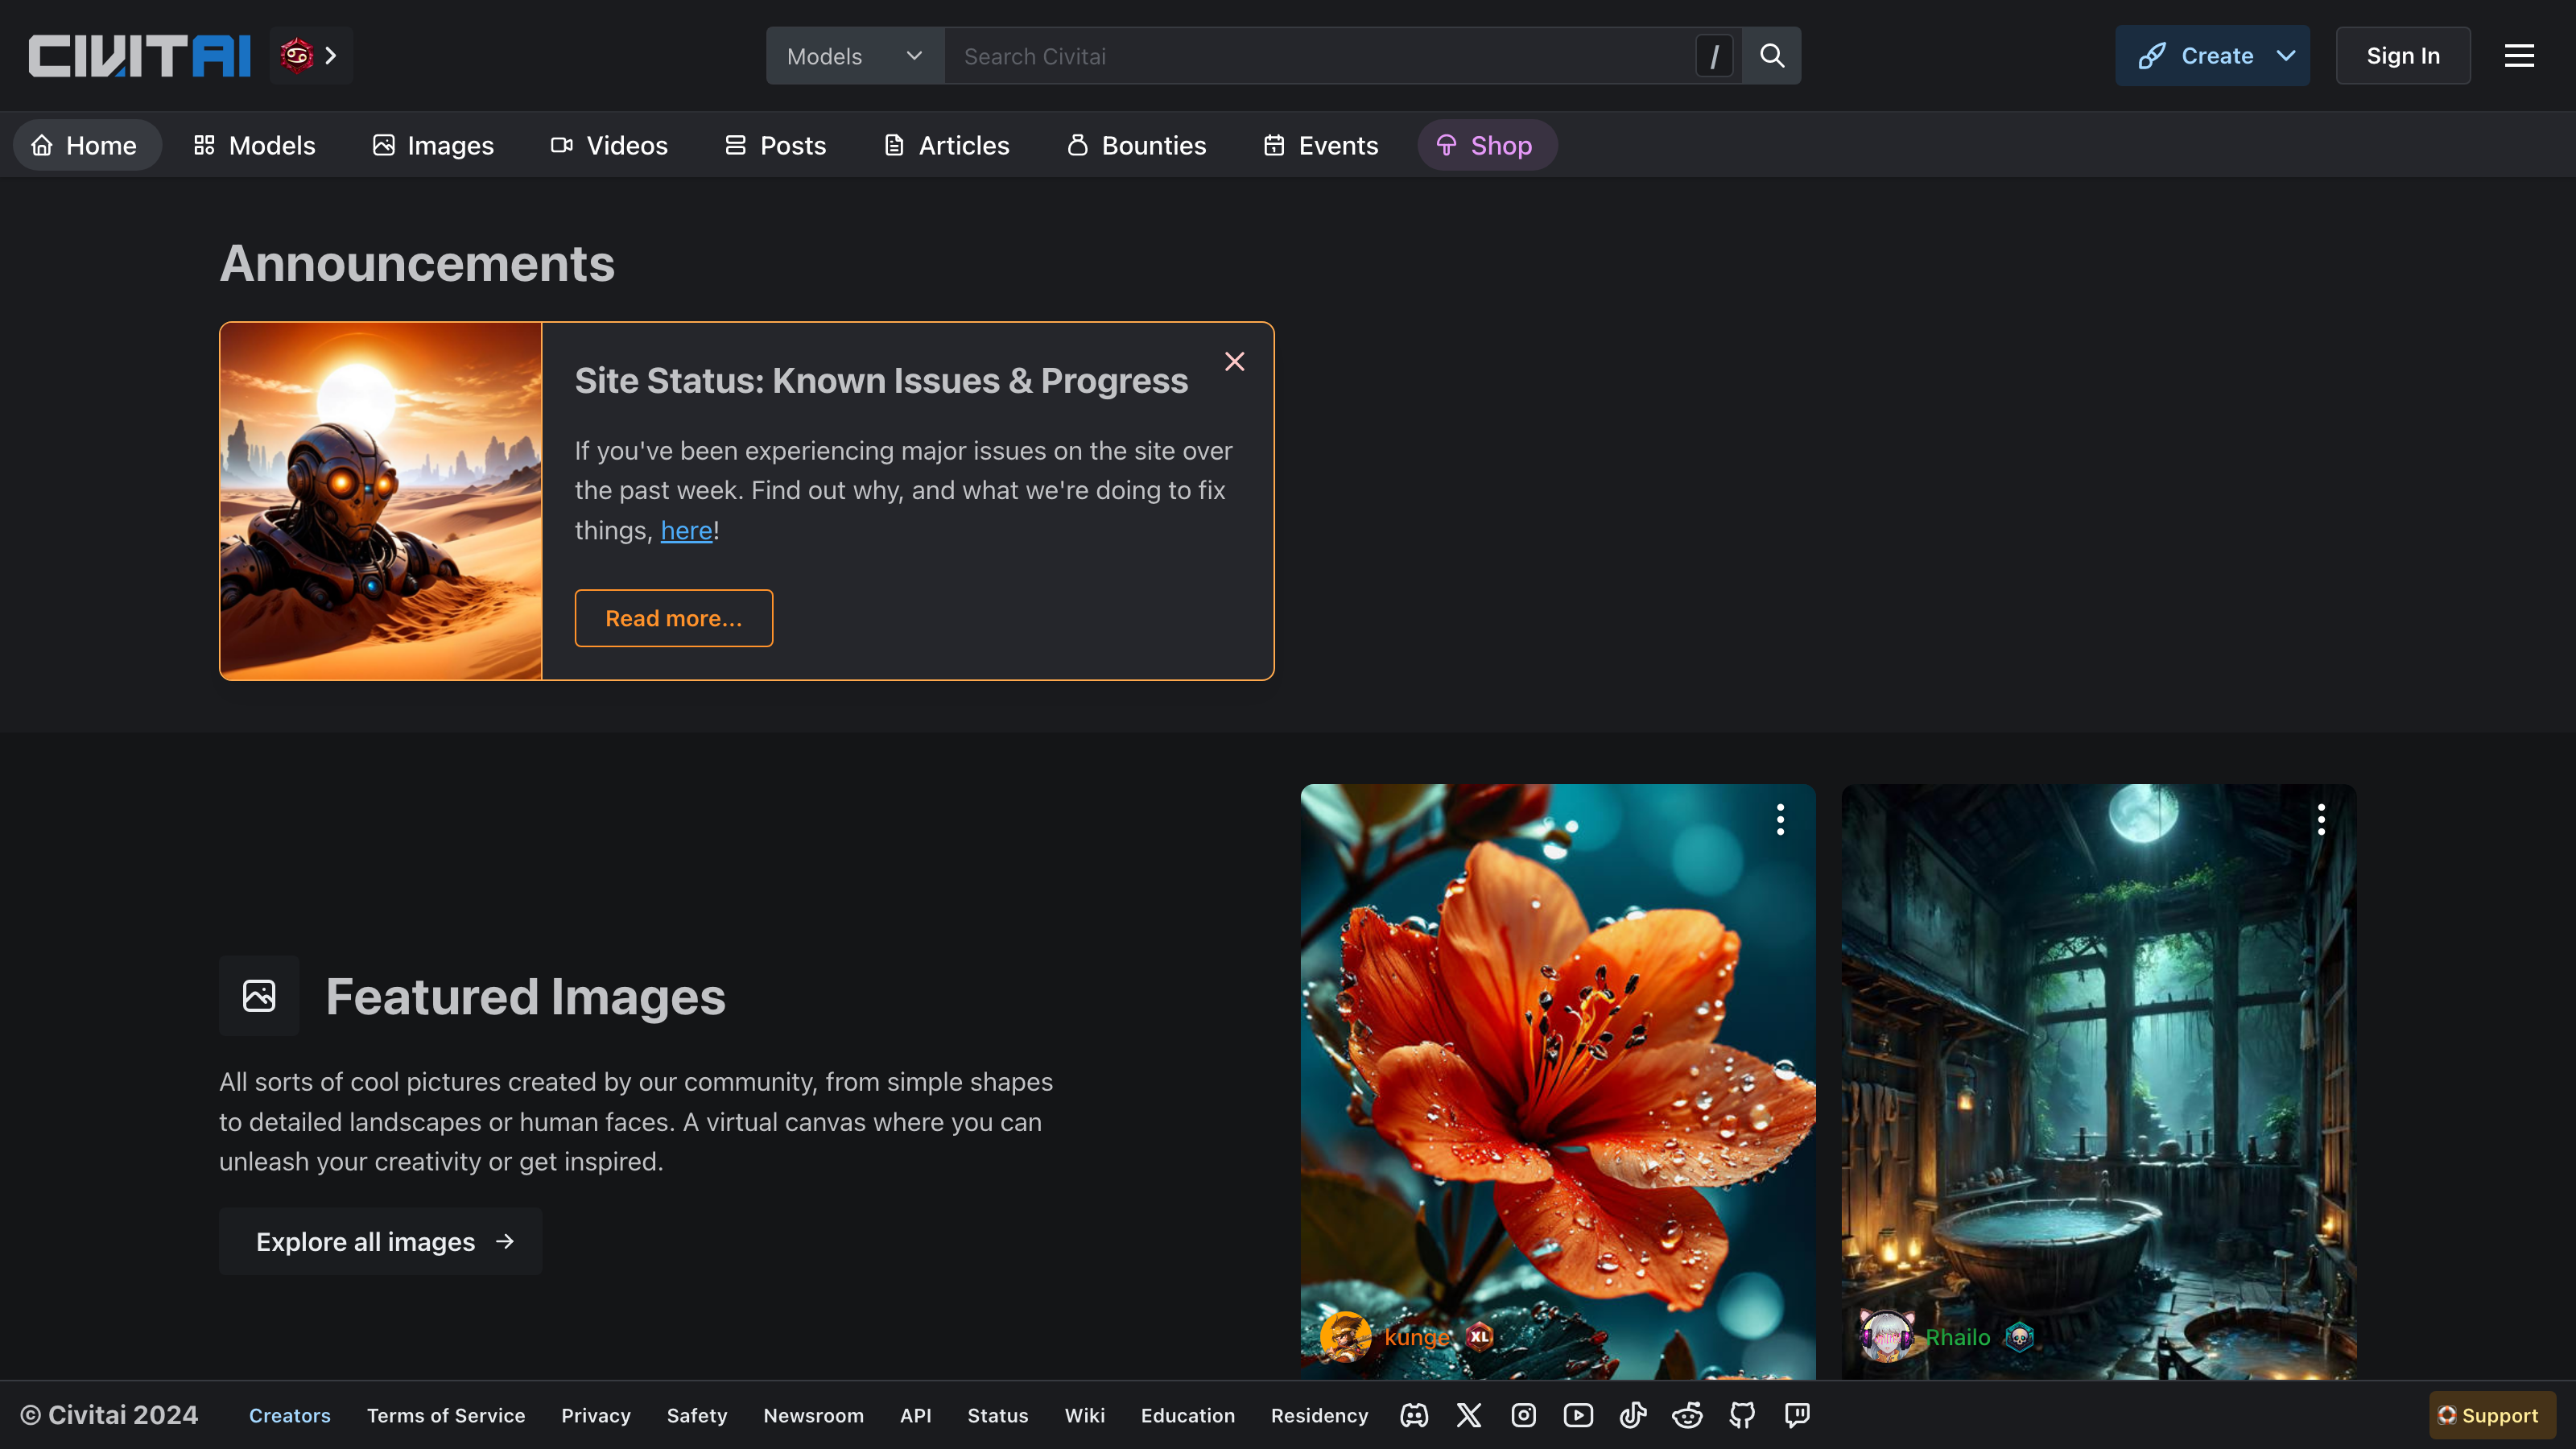Switch to the Posts tab
Viewport: 2576px width, 1449px height.
(x=776, y=145)
